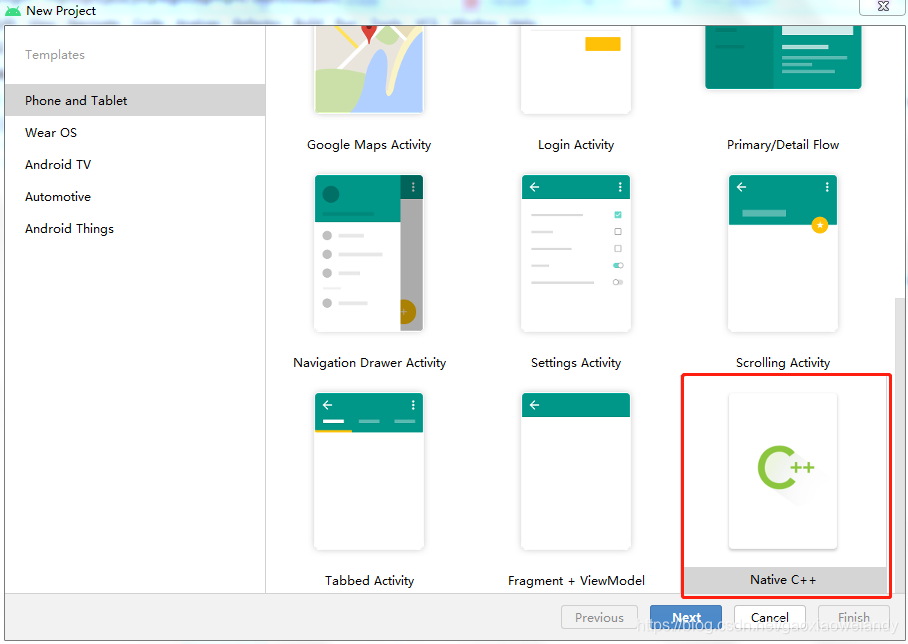Click the Android logo in title bar
Viewport: 908px width, 644px height.
(x=13, y=10)
